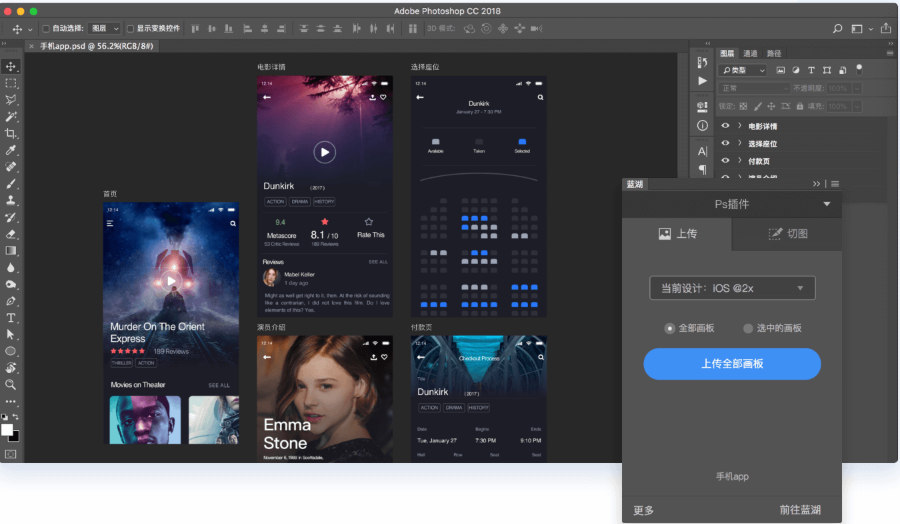900x524 pixels.
Task: Open the 正常 blend mode dropdown
Action: [x=754, y=88]
